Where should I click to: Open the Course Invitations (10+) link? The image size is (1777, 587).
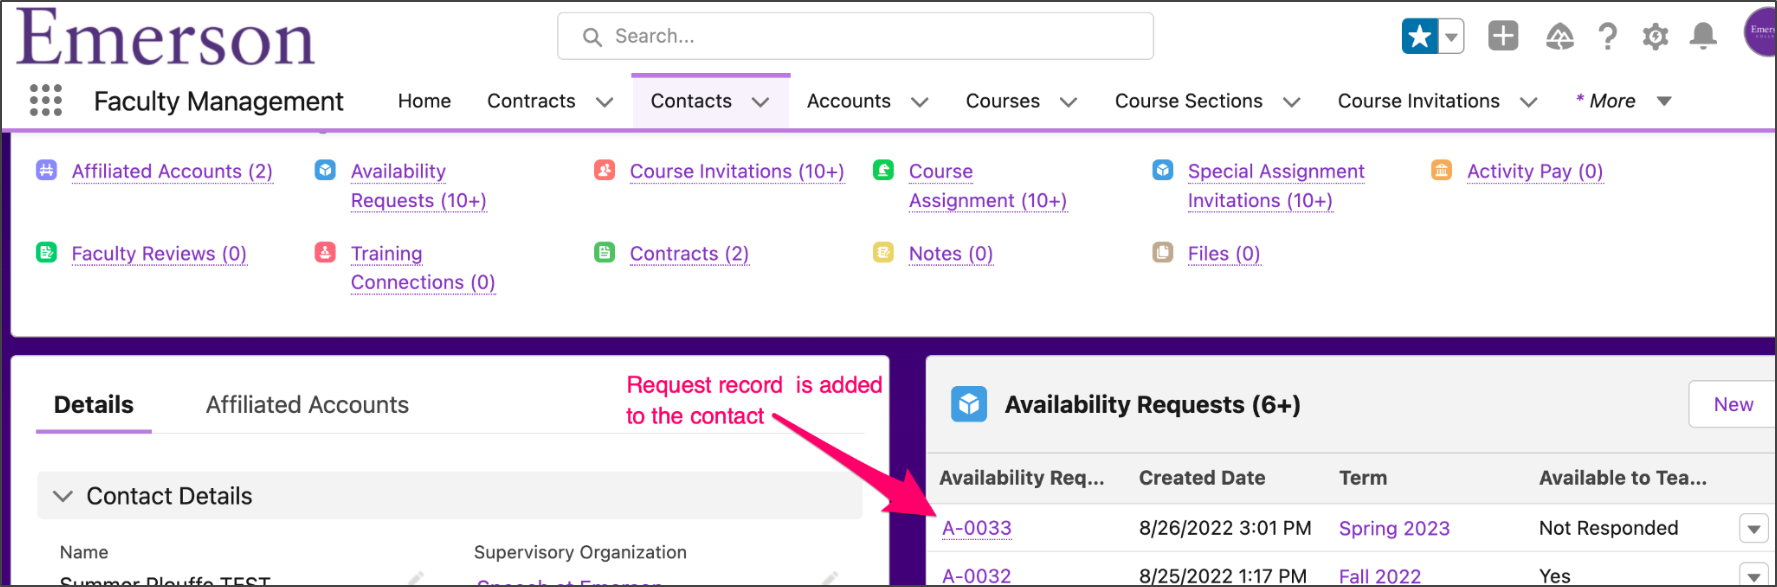point(737,171)
